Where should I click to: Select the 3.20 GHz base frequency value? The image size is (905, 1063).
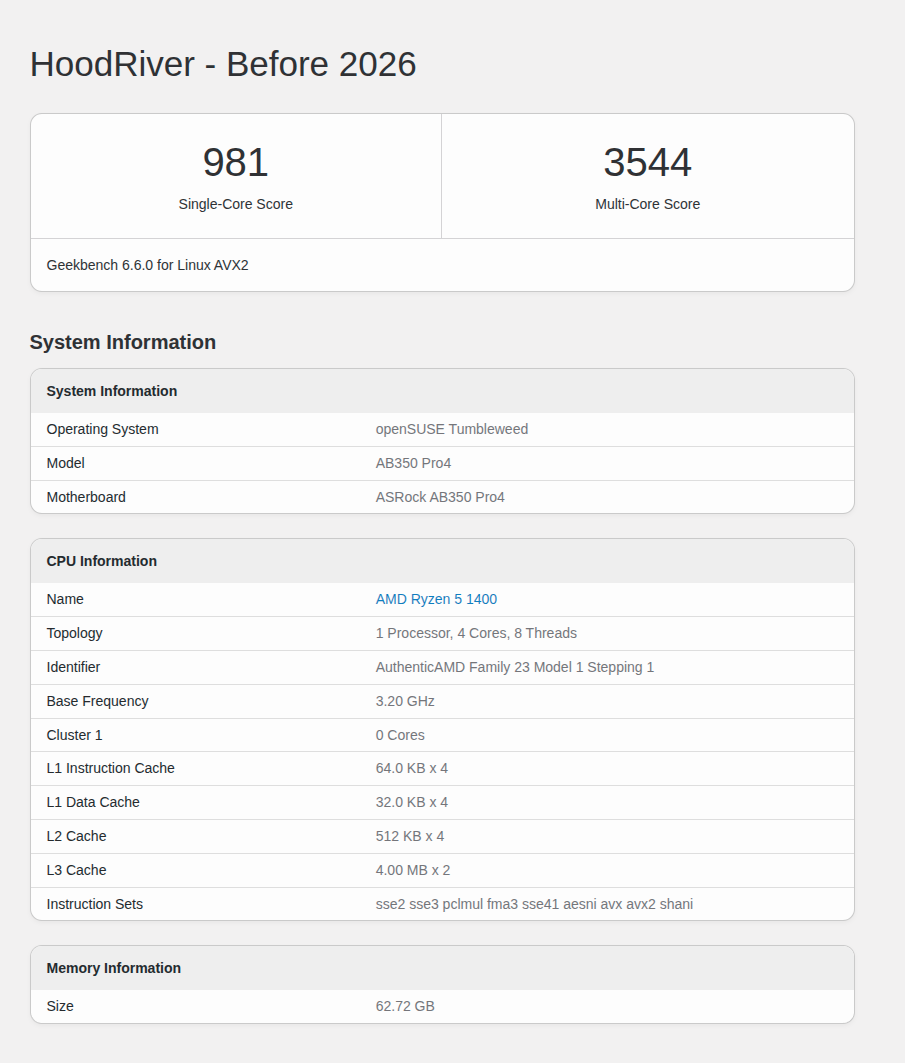(405, 701)
